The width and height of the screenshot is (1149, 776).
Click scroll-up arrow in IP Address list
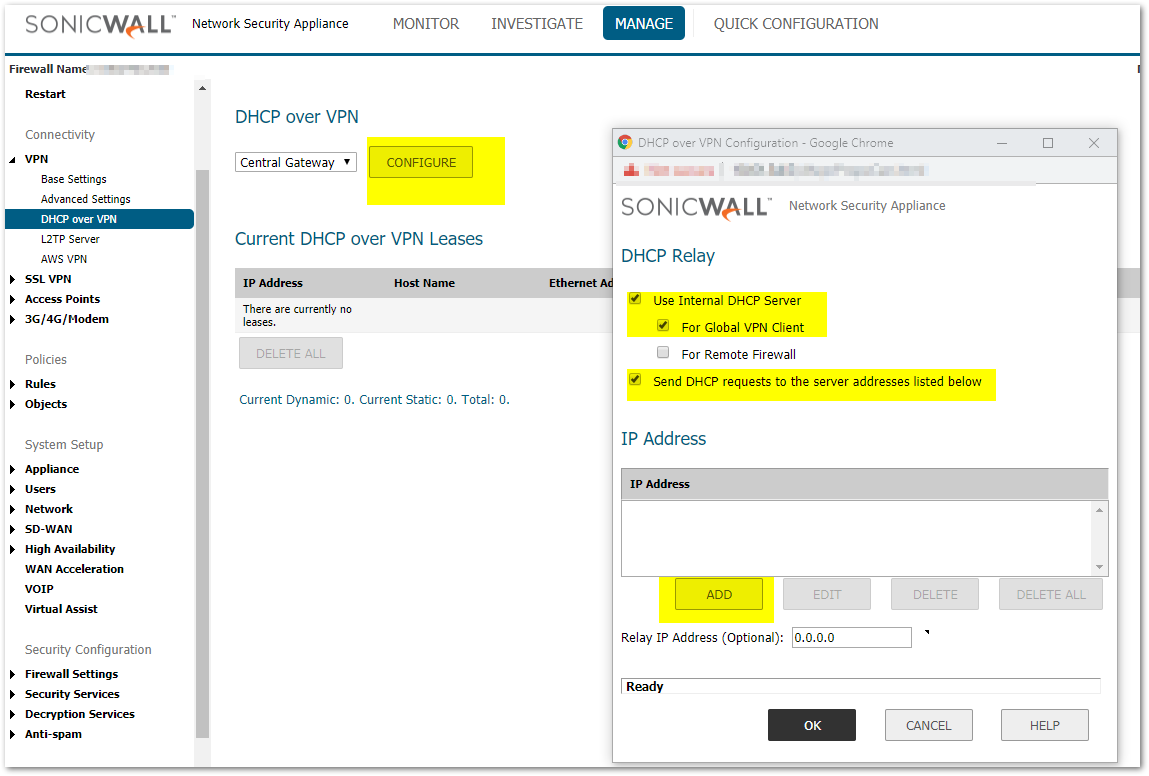pos(1100,511)
